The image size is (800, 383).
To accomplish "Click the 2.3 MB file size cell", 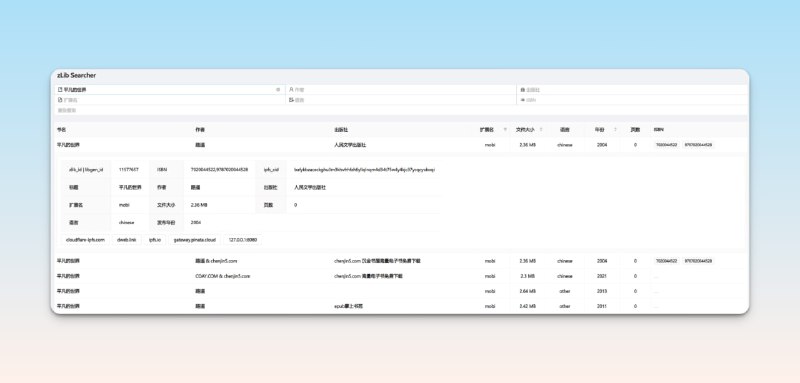I will (528, 276).
